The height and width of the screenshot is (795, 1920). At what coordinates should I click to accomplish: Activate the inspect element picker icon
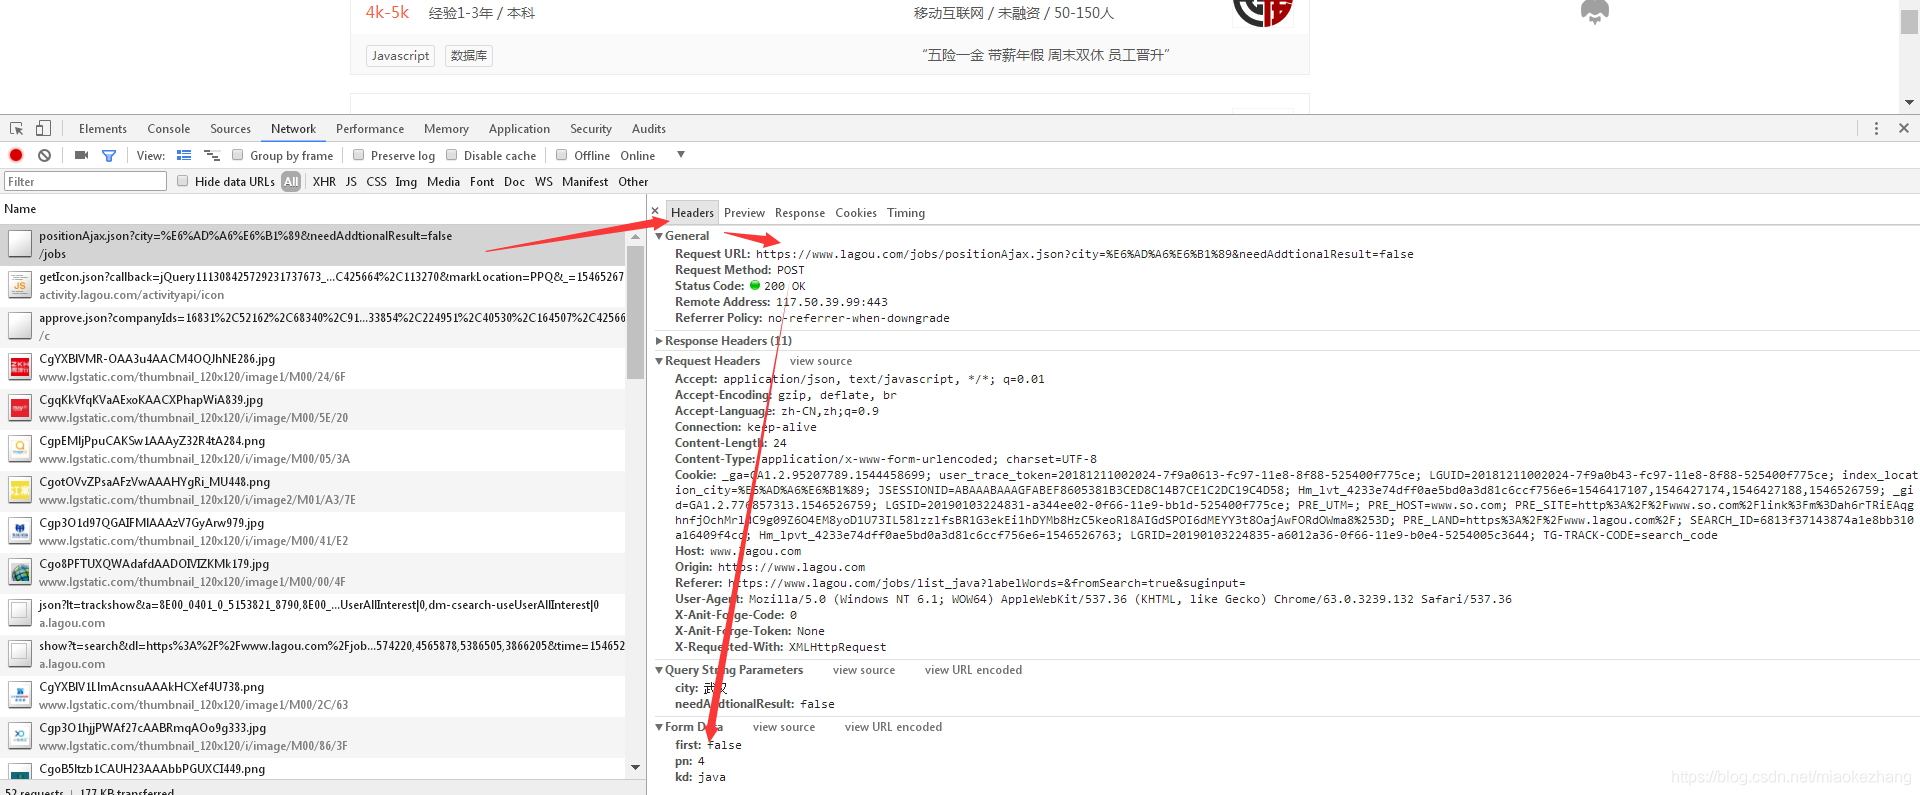[x=16, y=129]
